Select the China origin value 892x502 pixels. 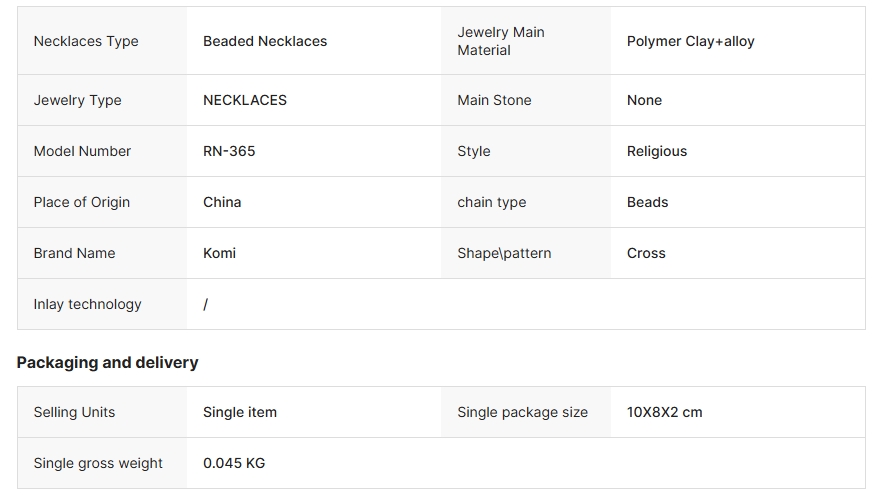click(x=222, y=202)
